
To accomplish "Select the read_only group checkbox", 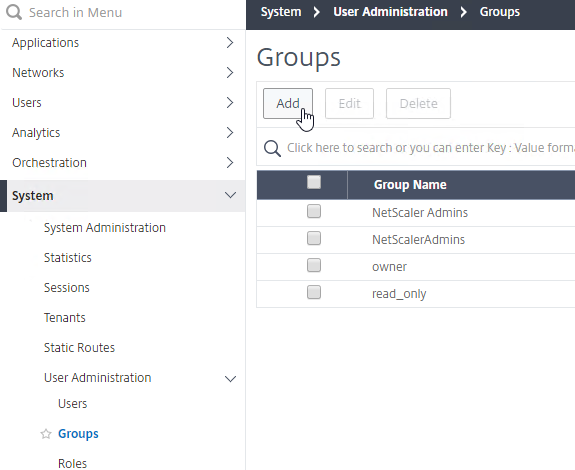I will coord(314,293).
